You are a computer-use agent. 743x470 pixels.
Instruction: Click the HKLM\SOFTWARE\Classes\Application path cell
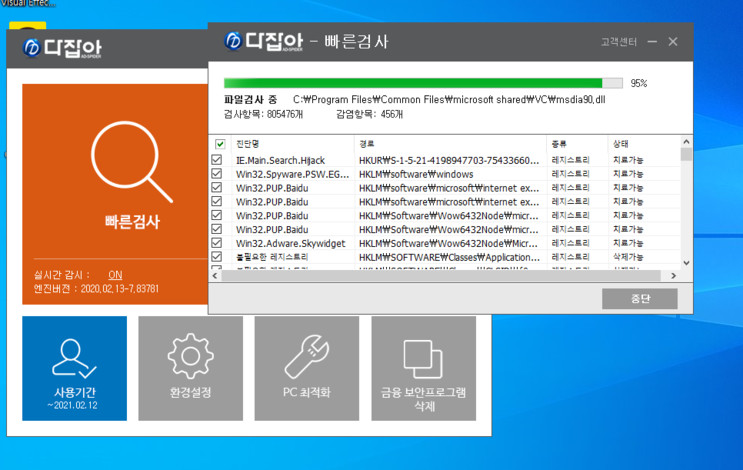point(449,257)
